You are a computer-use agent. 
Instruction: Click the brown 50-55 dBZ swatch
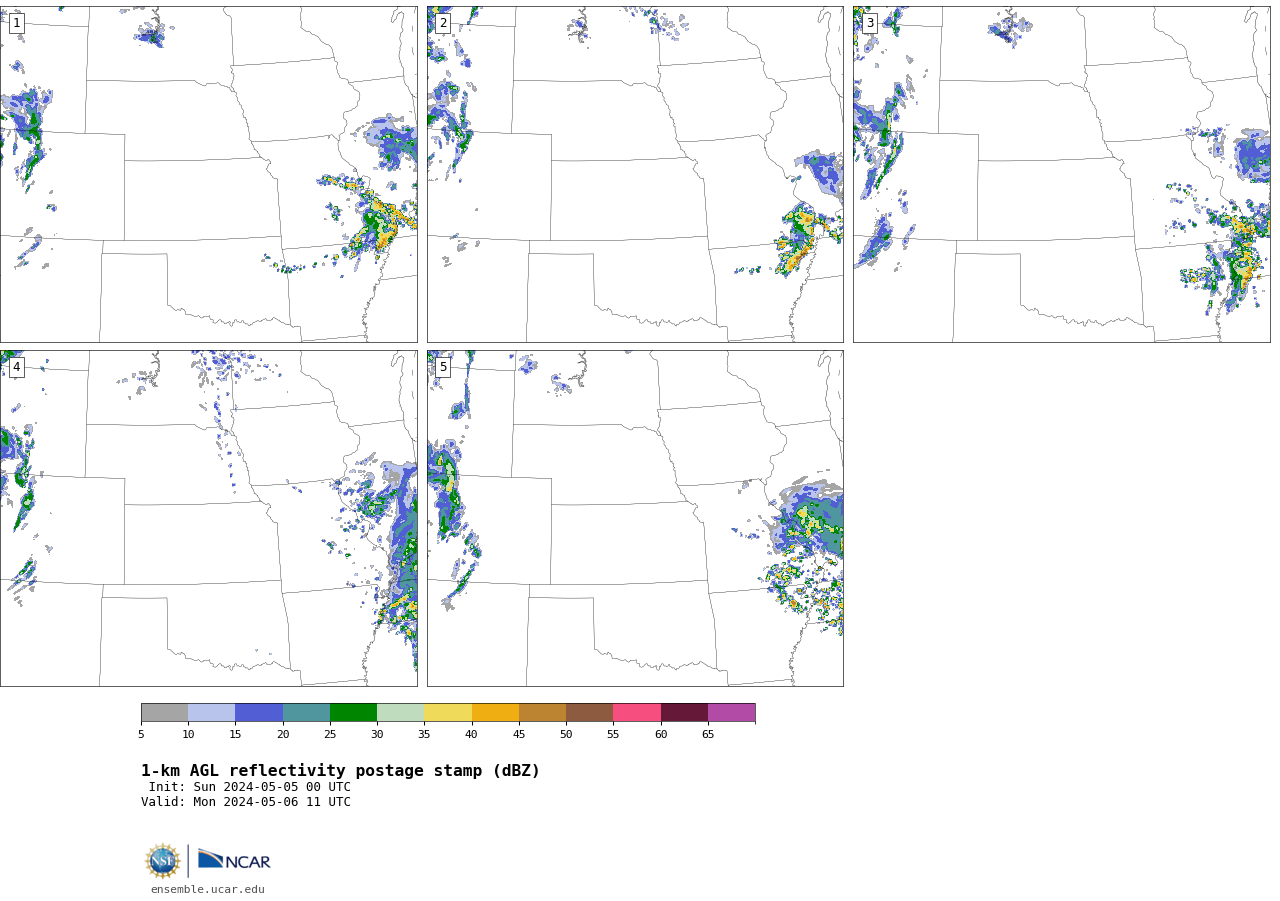[x=589, y=712]
